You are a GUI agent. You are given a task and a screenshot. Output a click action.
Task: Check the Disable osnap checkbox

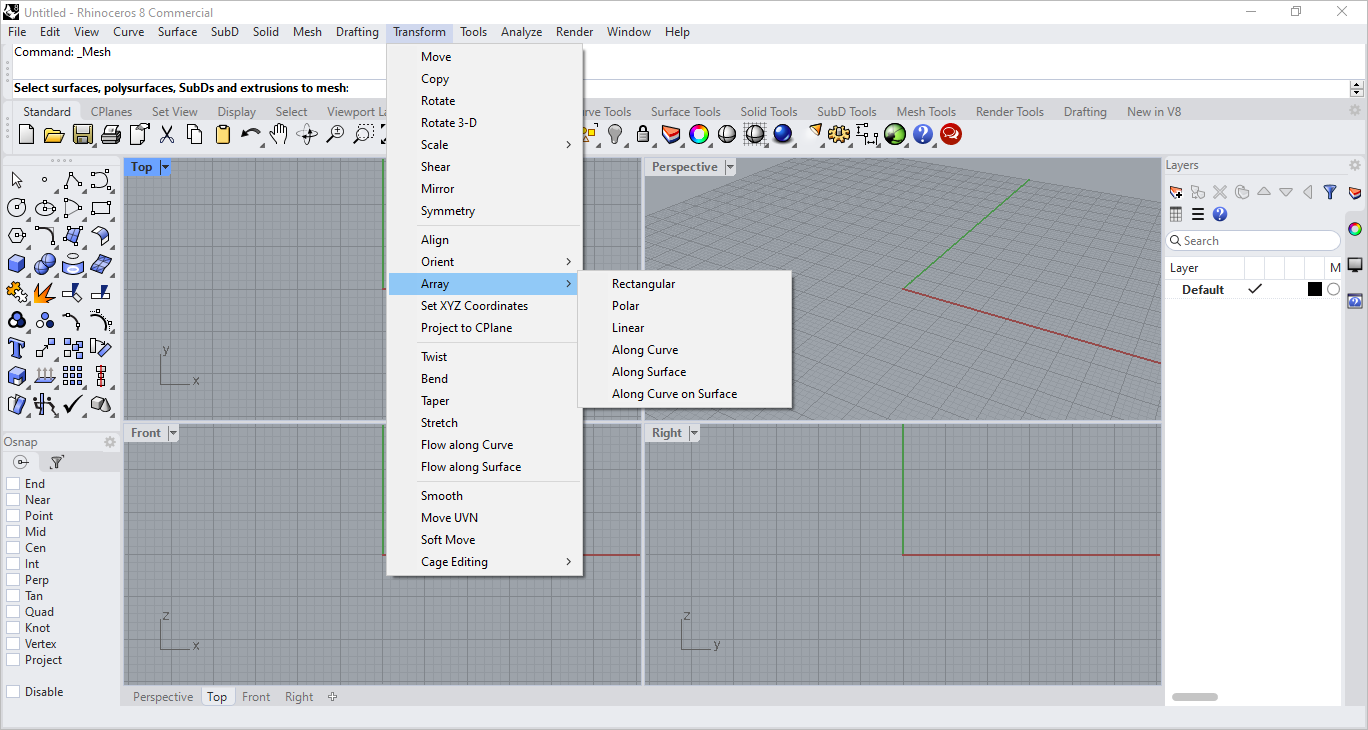13,692
